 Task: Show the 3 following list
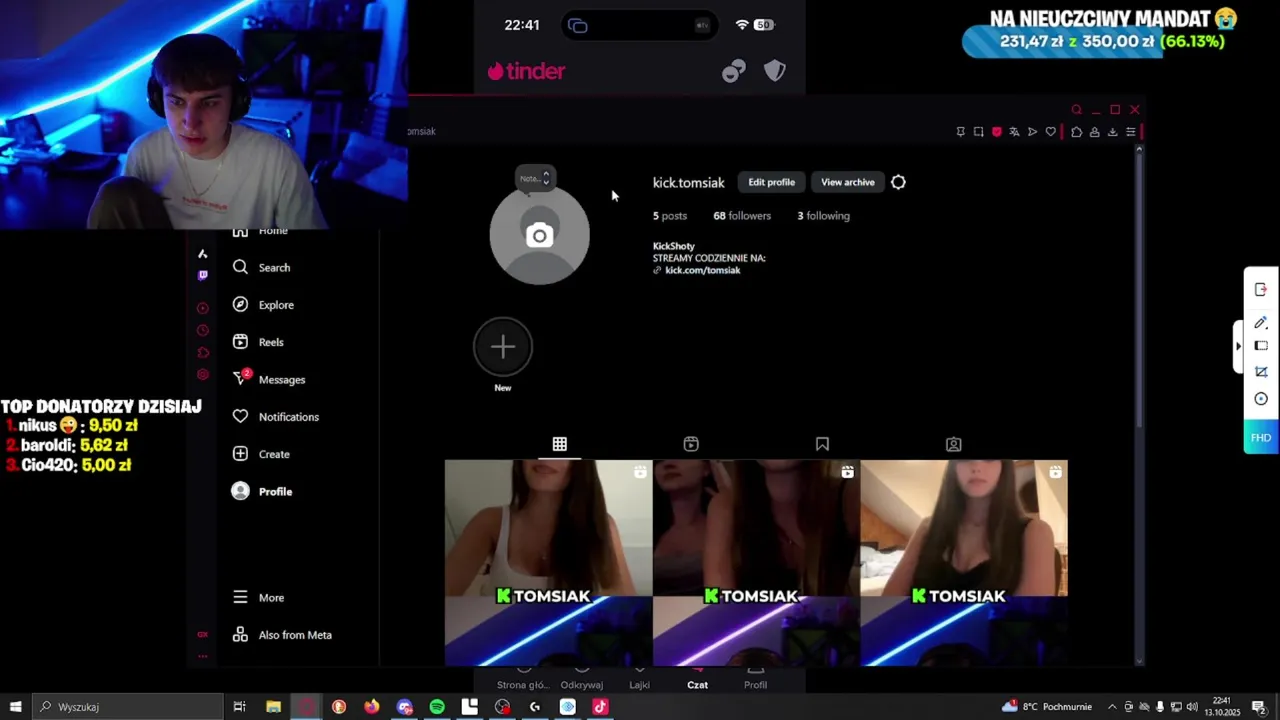click(x=823, y=216)
